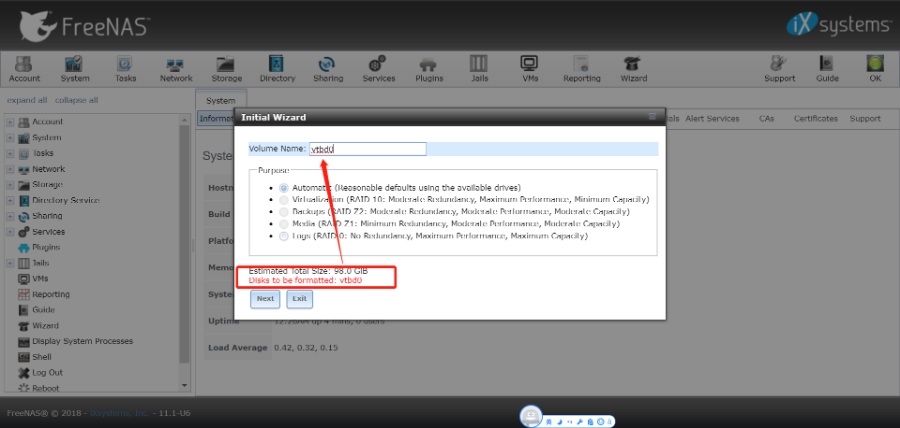Expand the Jails node in sidebar
This screenshot has height=428, width=900.
10,263
